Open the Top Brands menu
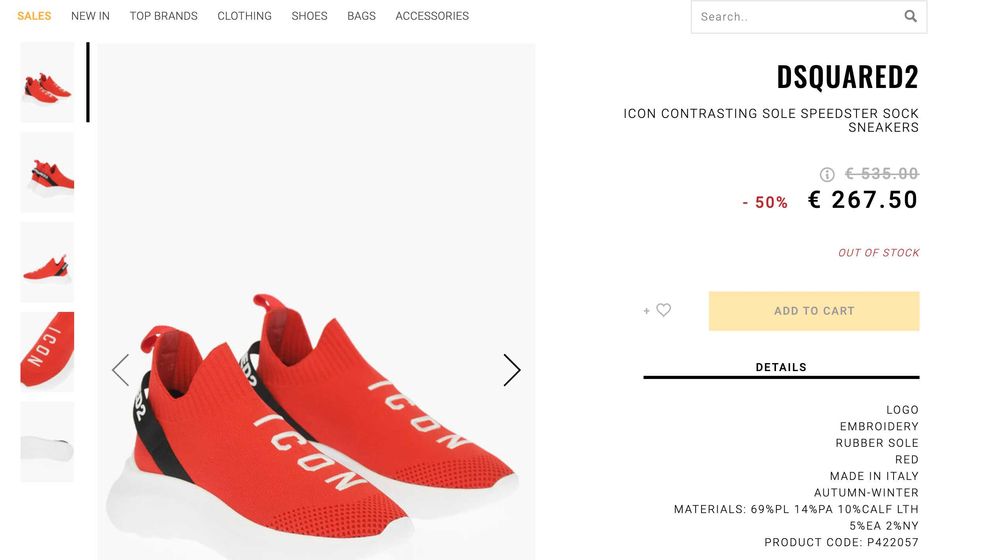 (163, 16)
